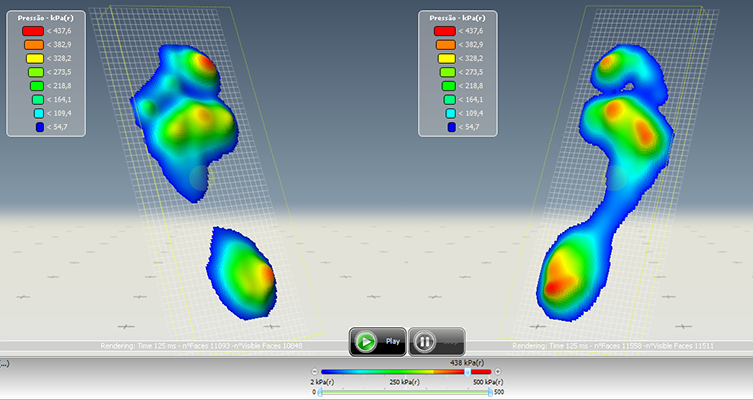This screenshot has width=753, height=400.
Task: Click dark blue 54,7 swatch in left legend
Action: (x=33, y=127)
